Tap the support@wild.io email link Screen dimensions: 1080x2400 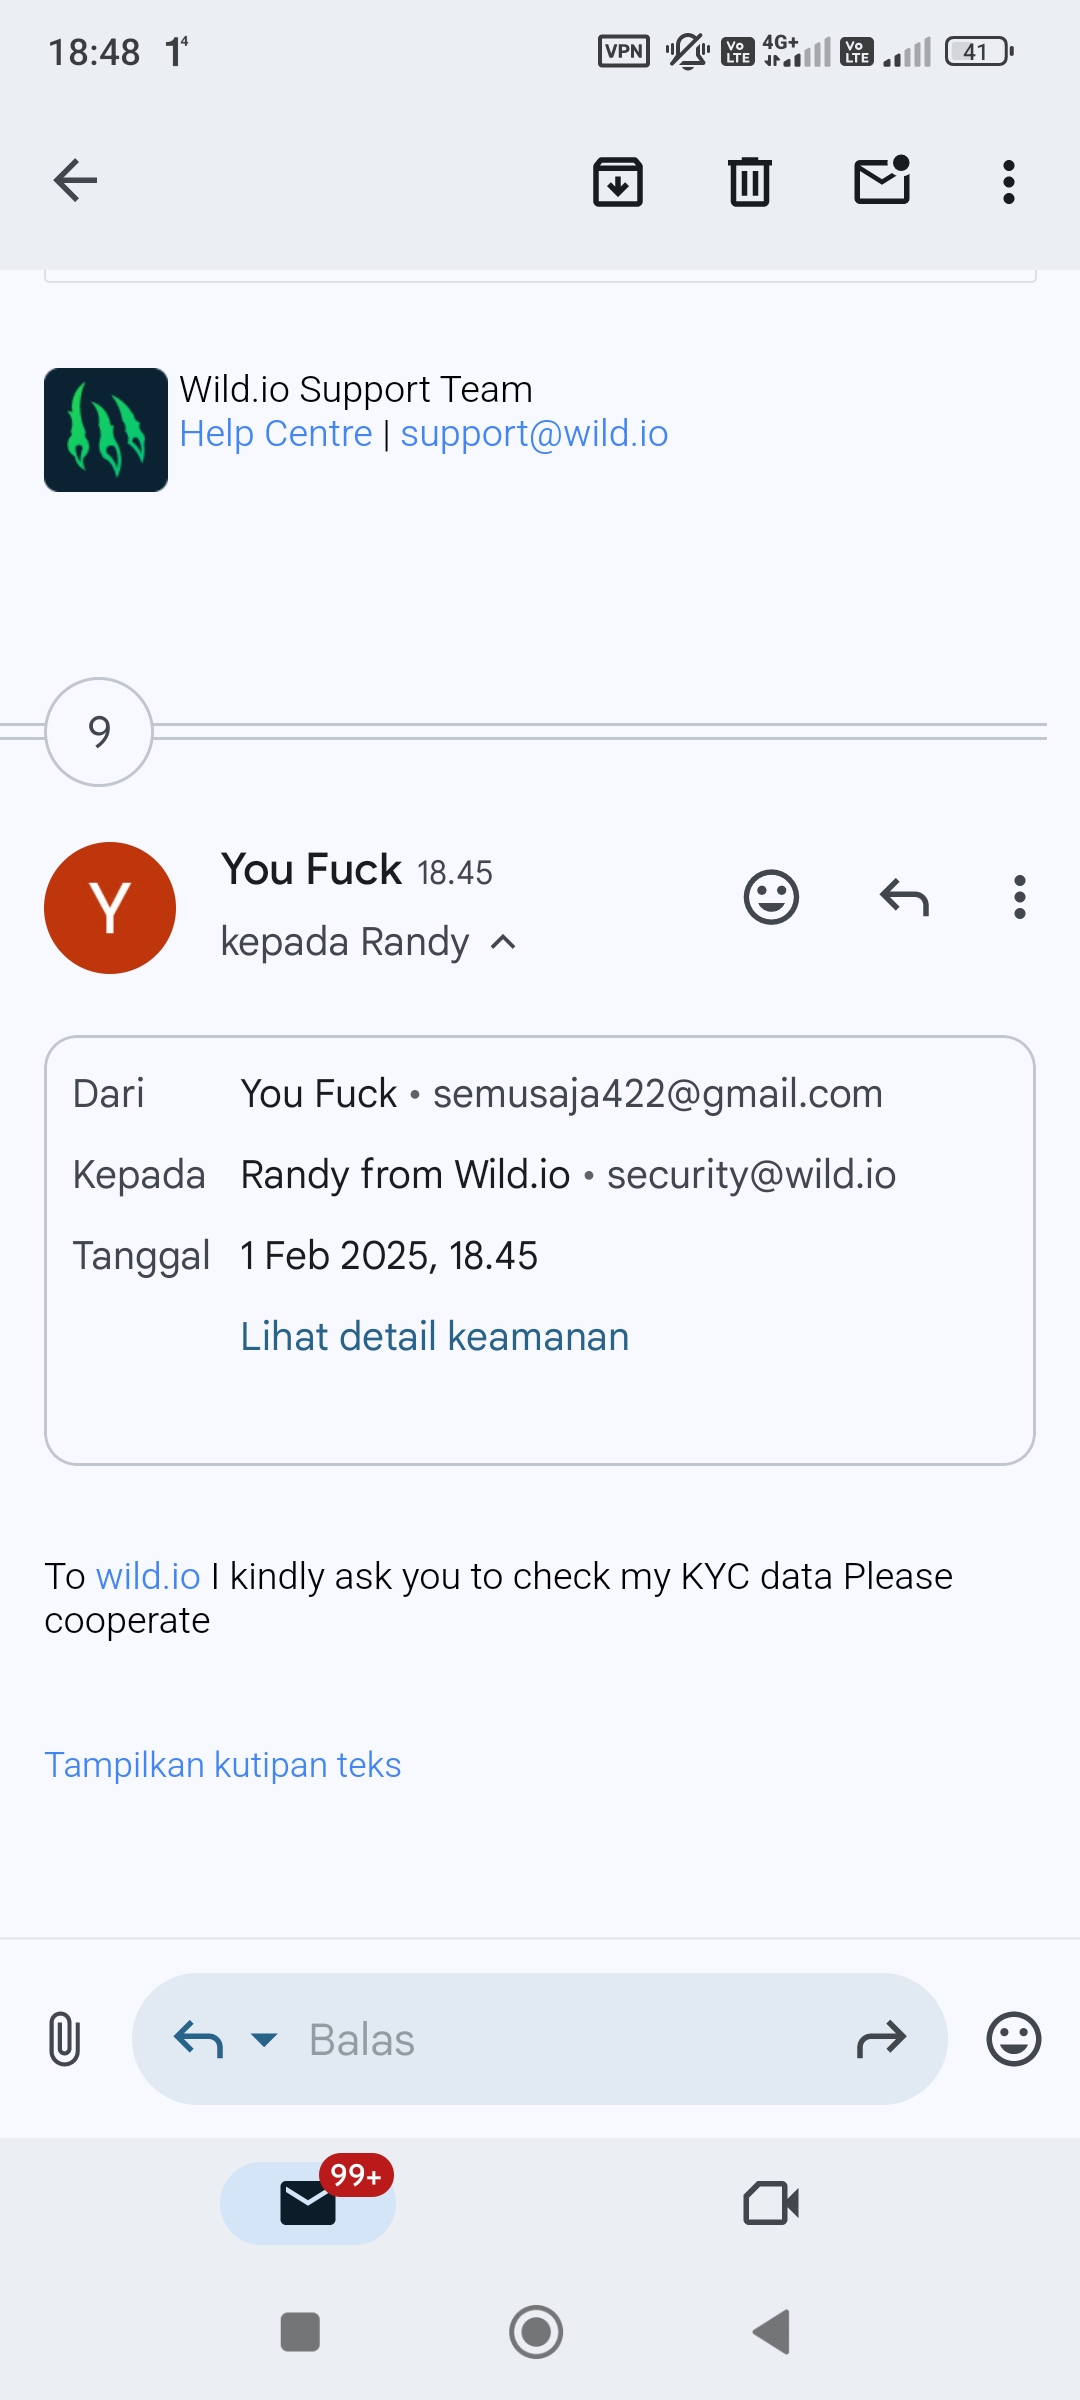coord(534,434)
